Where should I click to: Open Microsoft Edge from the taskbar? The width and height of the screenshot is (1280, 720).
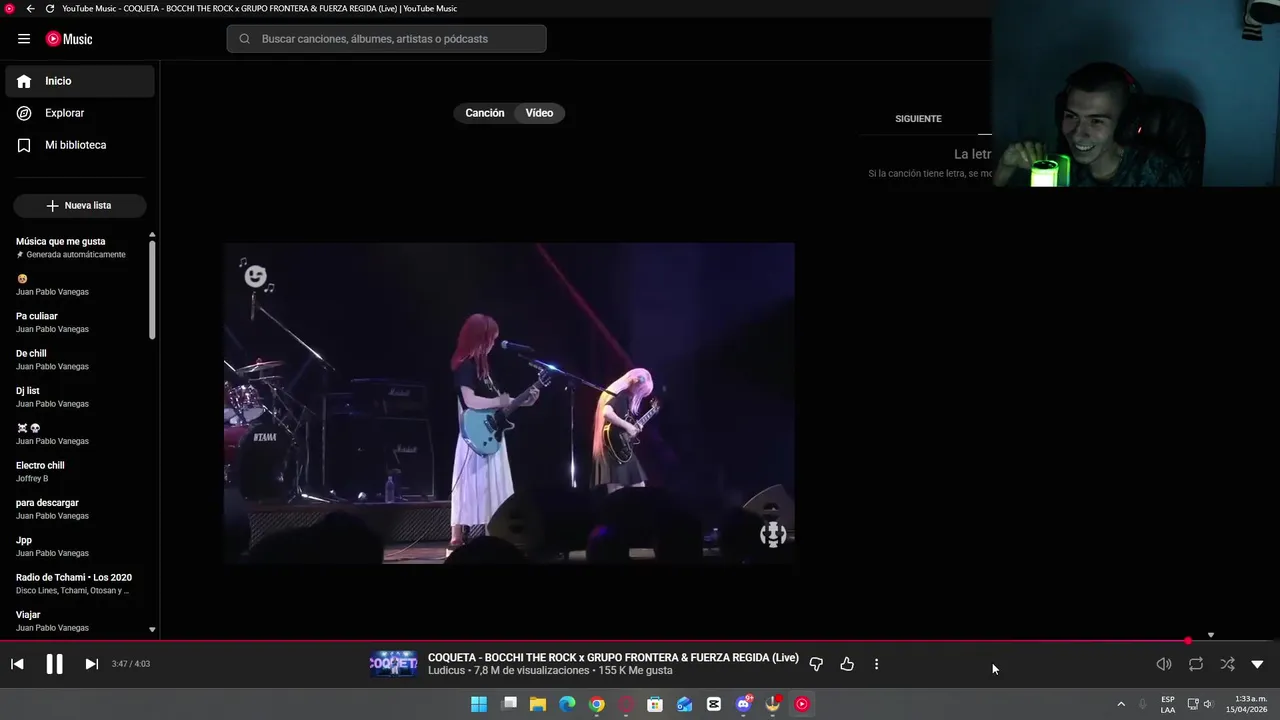click(567, 704)
